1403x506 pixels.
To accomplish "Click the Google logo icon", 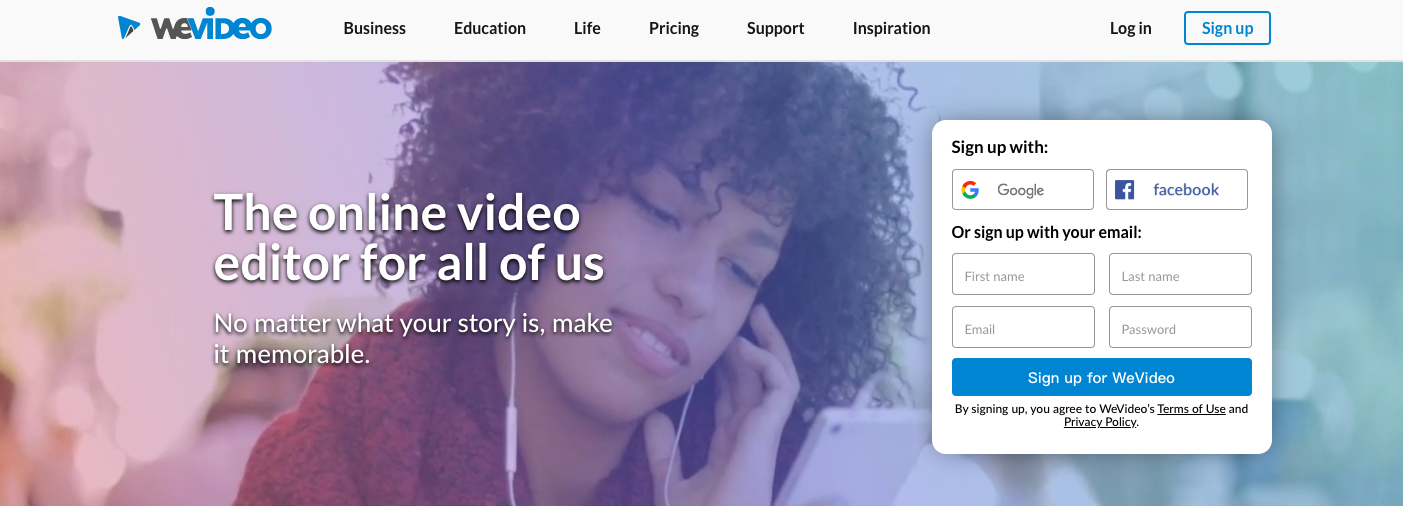I will pyautogui.click(x=970, y=190).
